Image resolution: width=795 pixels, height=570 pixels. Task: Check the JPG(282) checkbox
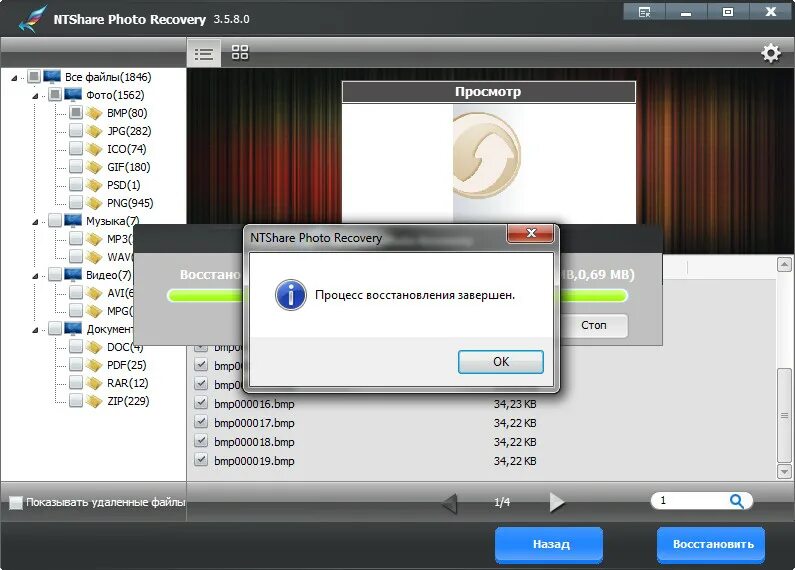click(76, 131)
